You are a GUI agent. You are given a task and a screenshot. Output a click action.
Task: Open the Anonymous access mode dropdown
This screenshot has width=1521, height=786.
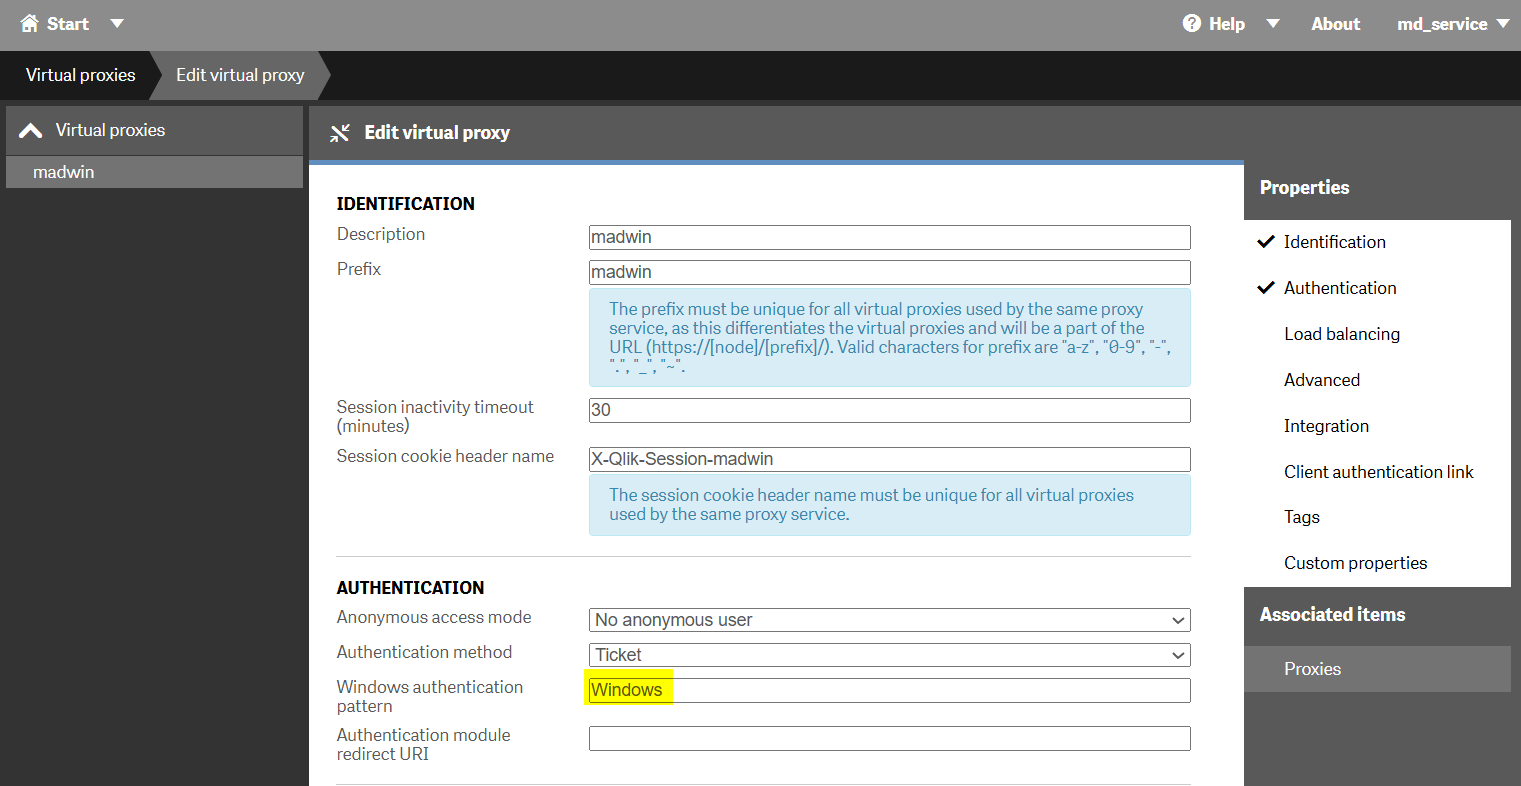(889, 620)
